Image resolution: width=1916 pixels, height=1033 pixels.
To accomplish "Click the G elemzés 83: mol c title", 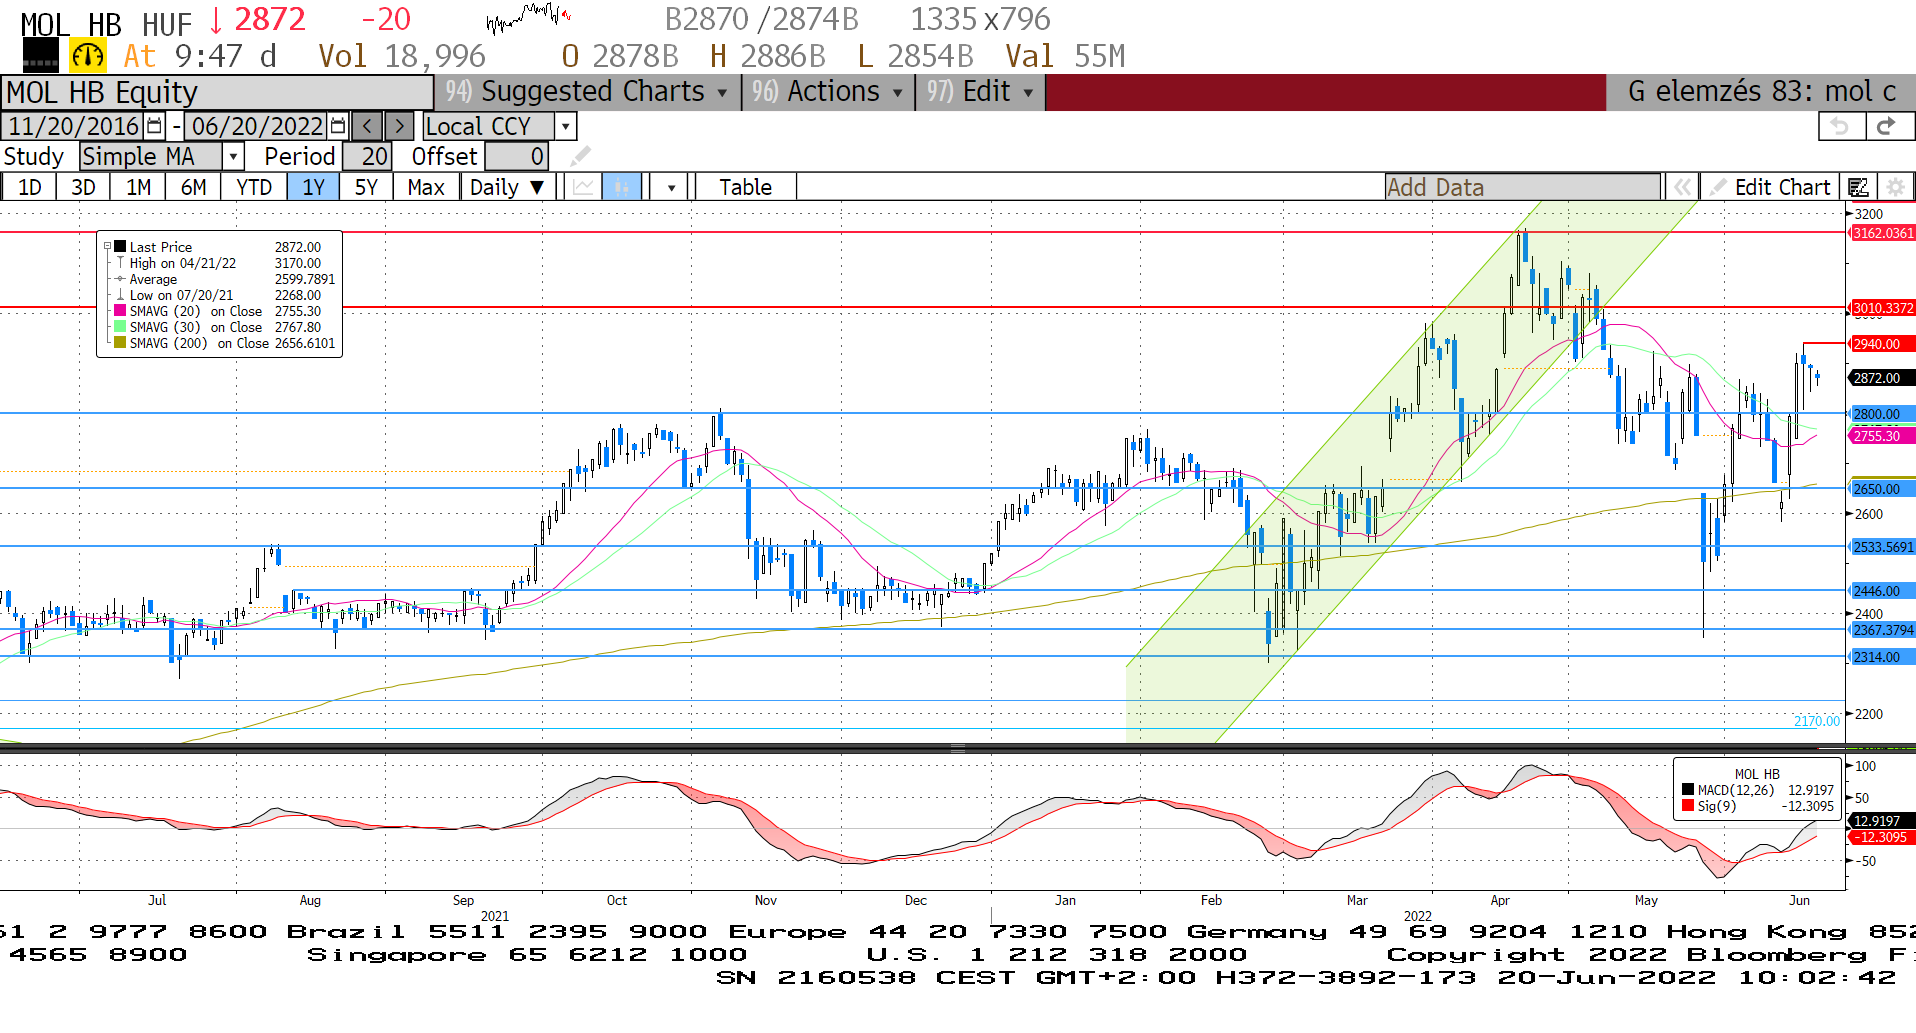I will pos(1762,91).
